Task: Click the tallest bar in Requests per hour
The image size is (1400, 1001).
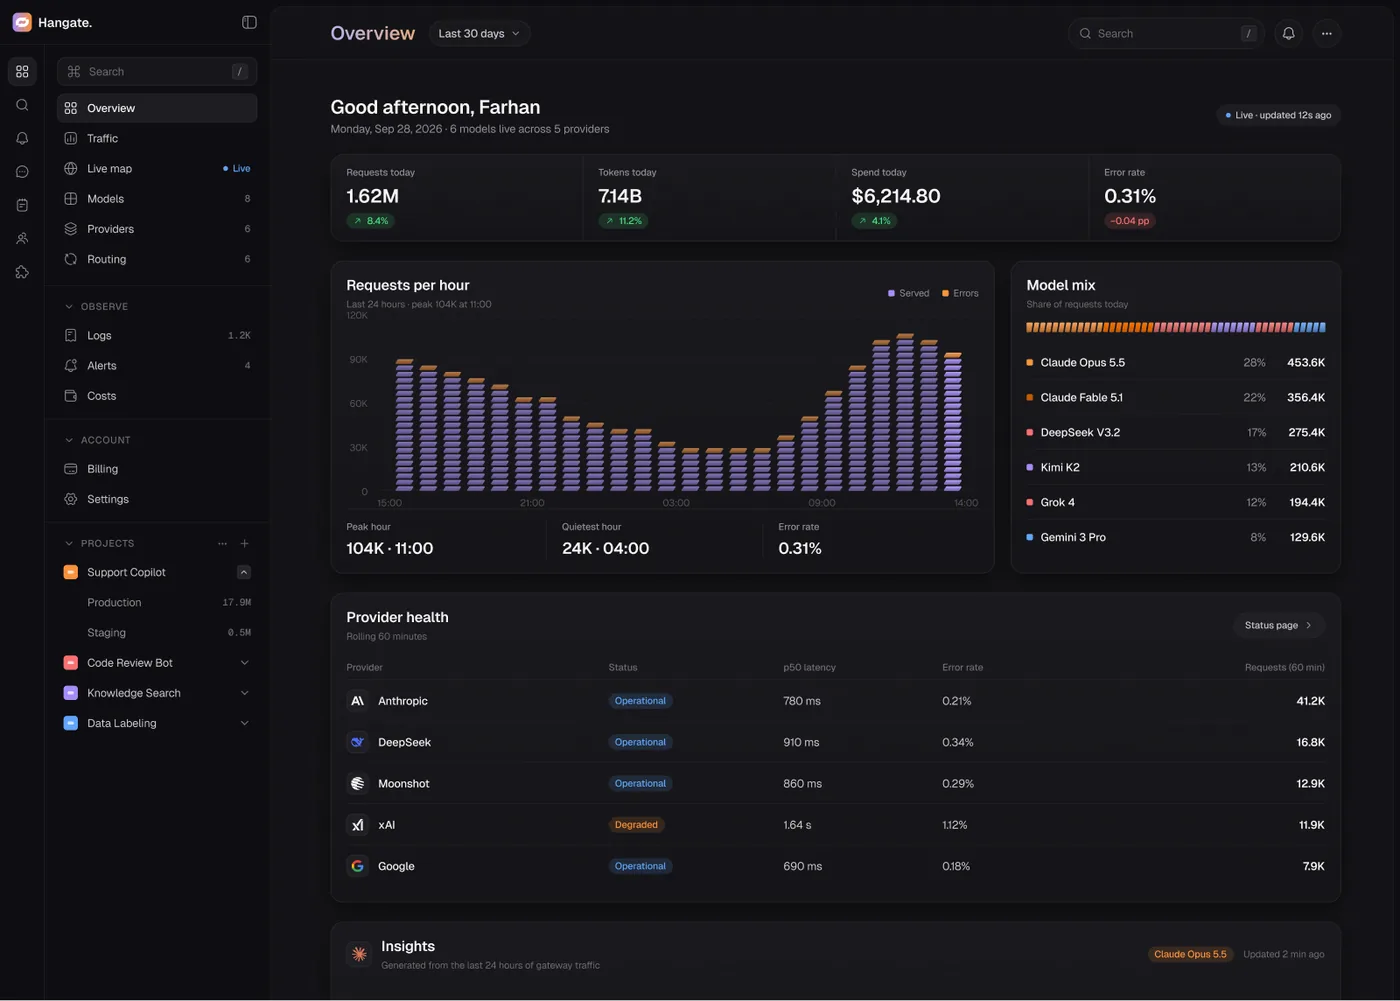Action: 905,412
